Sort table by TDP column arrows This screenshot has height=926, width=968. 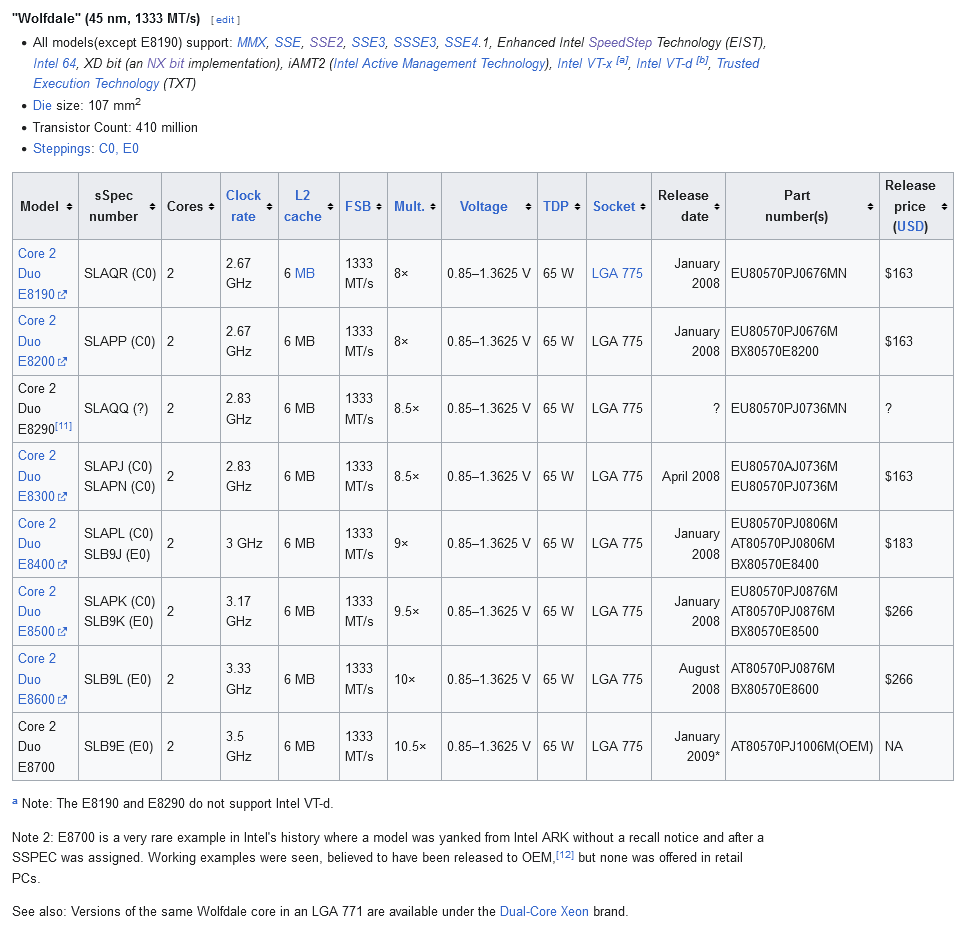[x=577, y=207]
